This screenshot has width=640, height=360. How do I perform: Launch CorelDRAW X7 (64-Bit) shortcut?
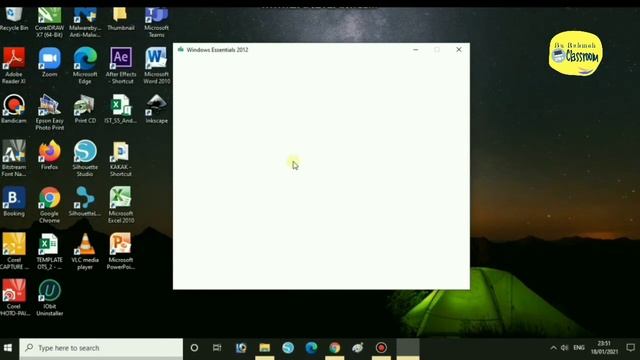click(x=49, y=22)
